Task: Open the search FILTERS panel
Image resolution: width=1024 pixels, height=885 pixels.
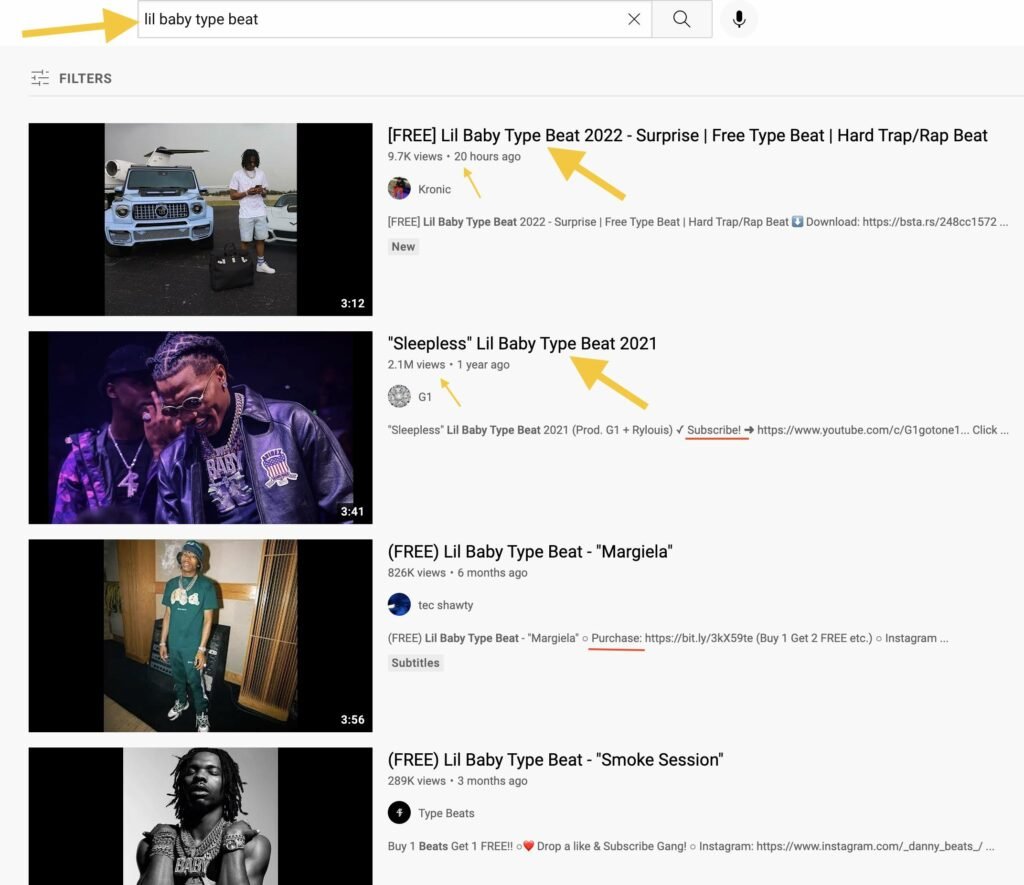Action: coord(72,78)
